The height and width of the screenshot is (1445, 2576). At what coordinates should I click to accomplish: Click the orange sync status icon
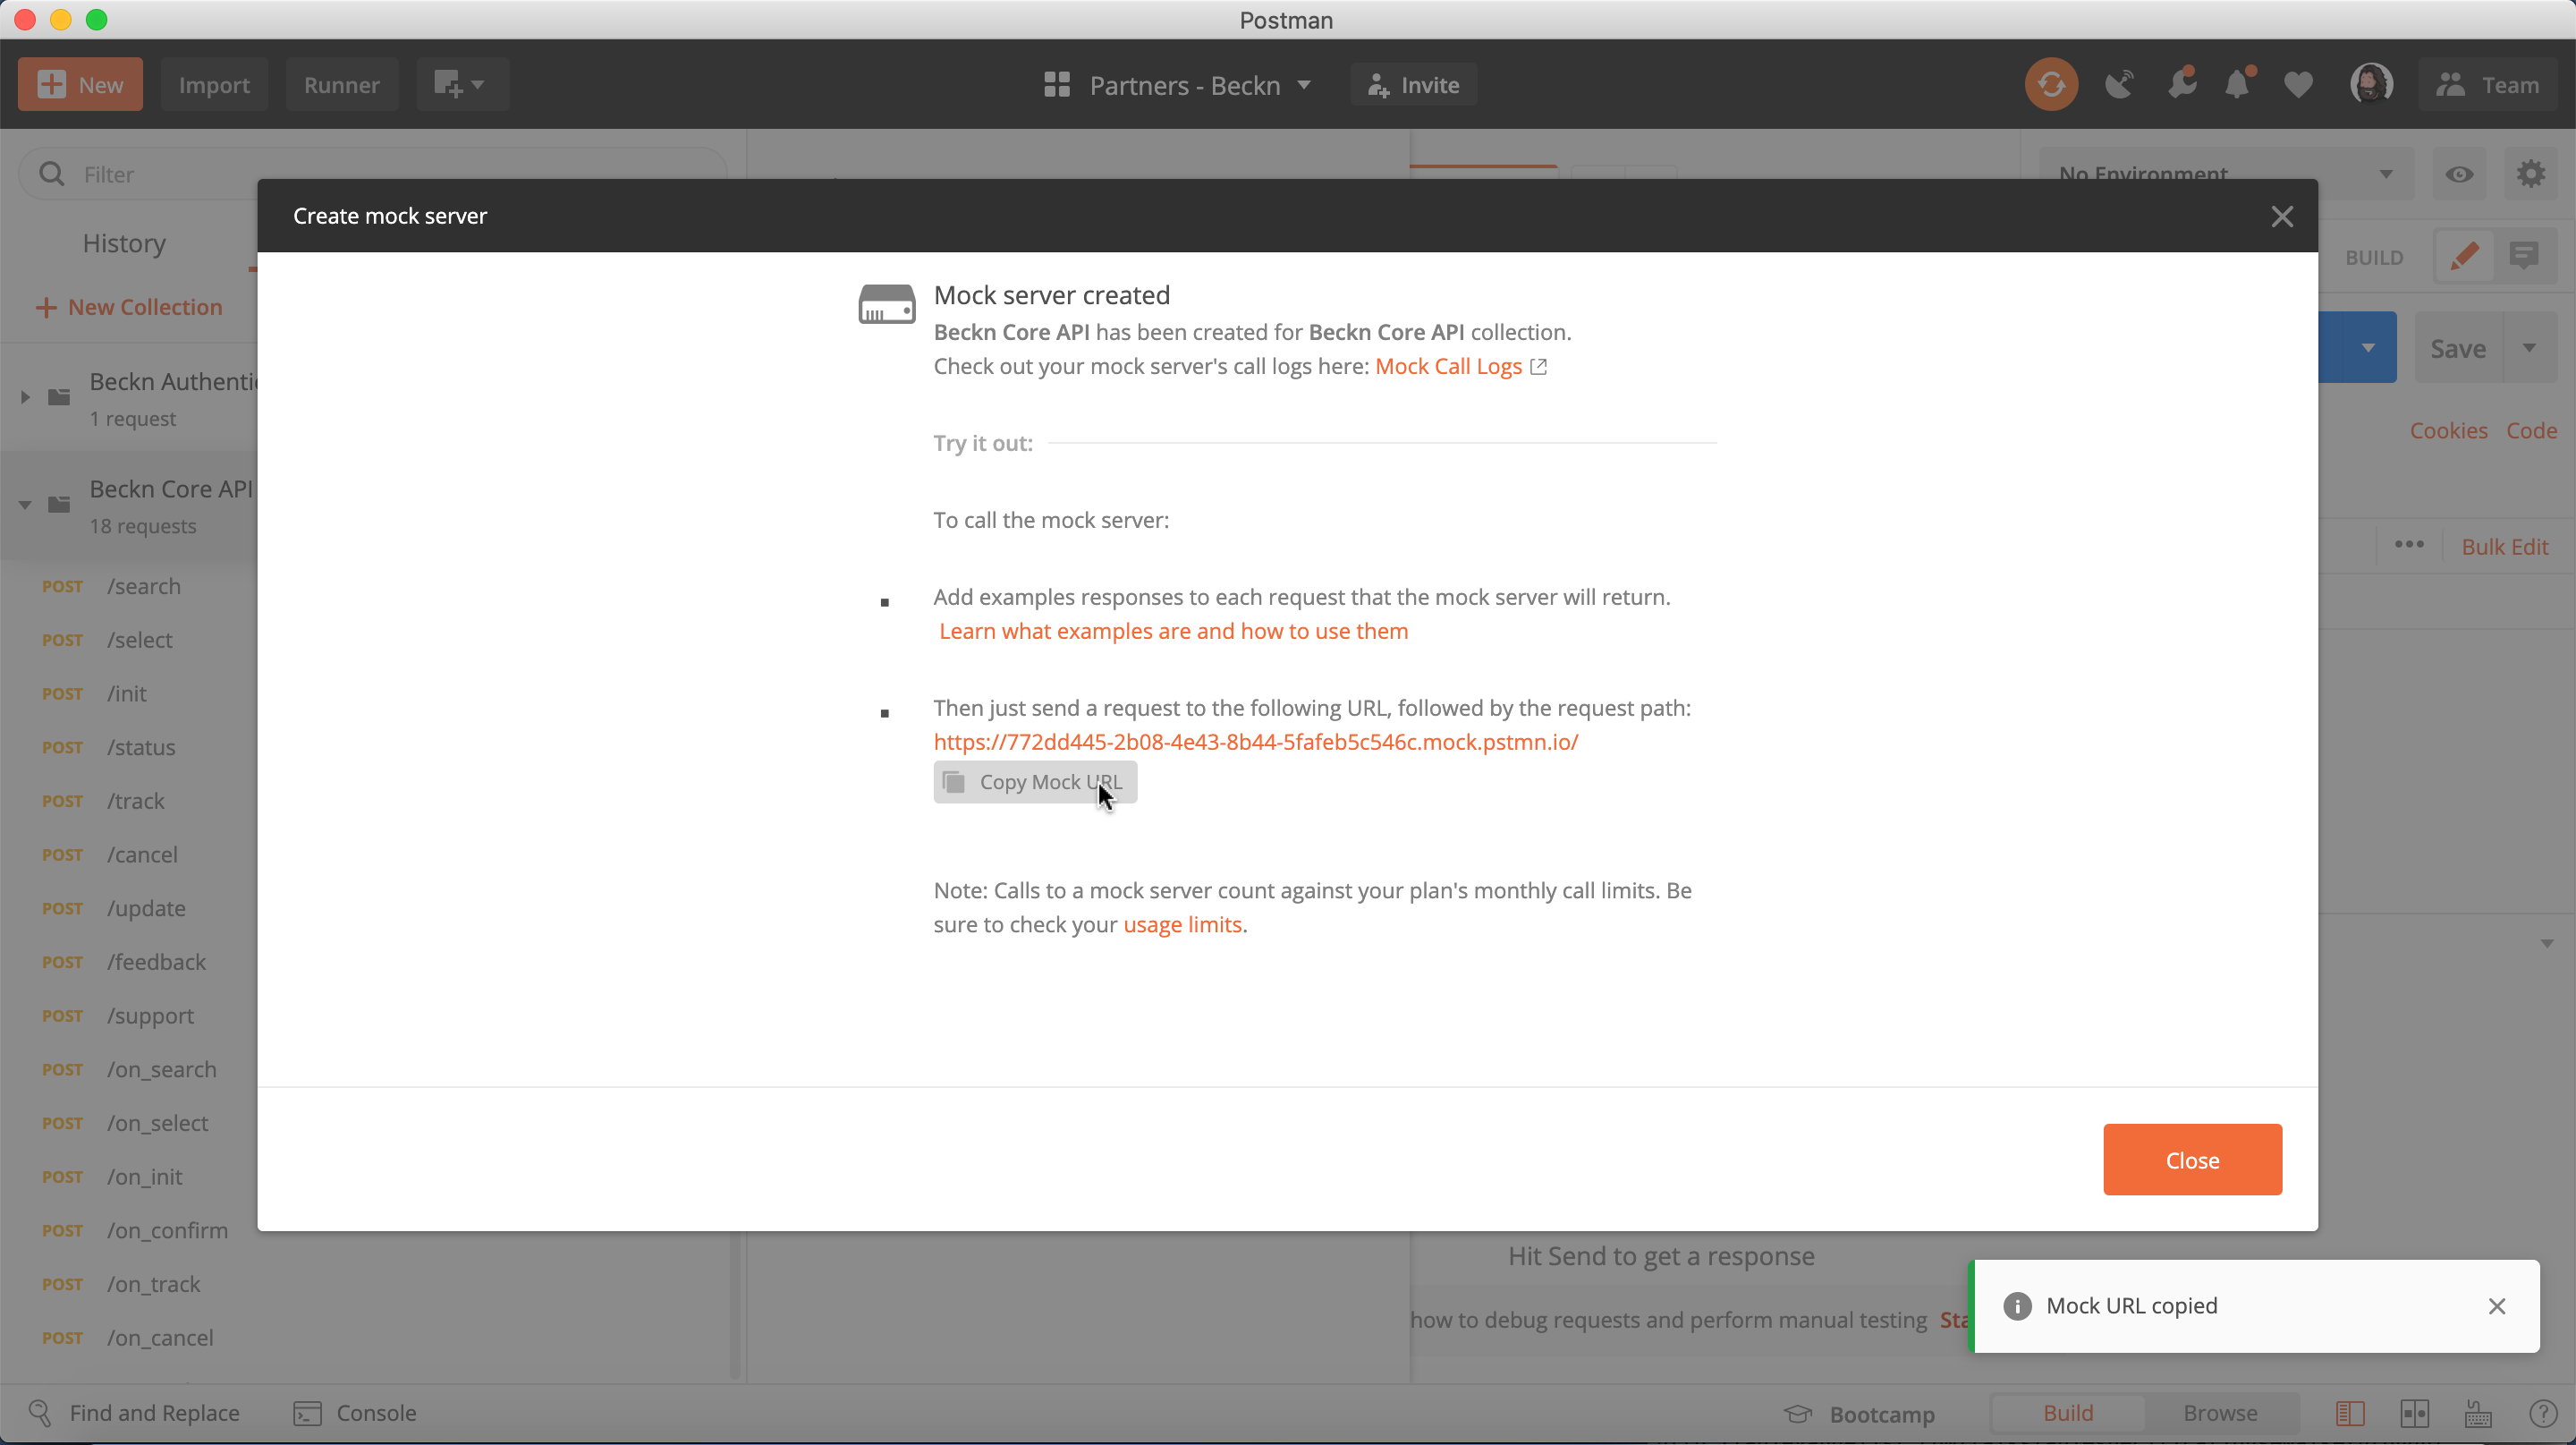point(2051,85)
